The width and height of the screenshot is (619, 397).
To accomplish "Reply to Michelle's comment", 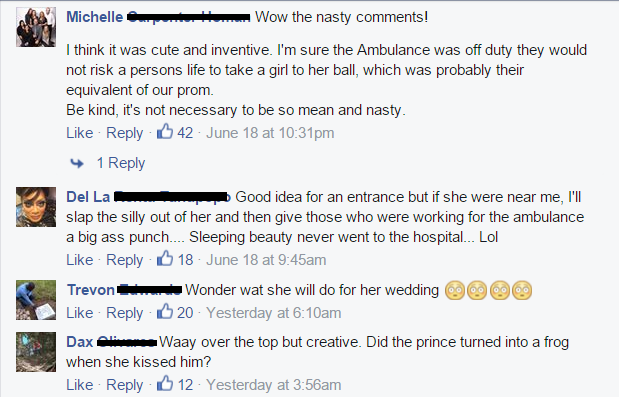I will pos(124,133).
